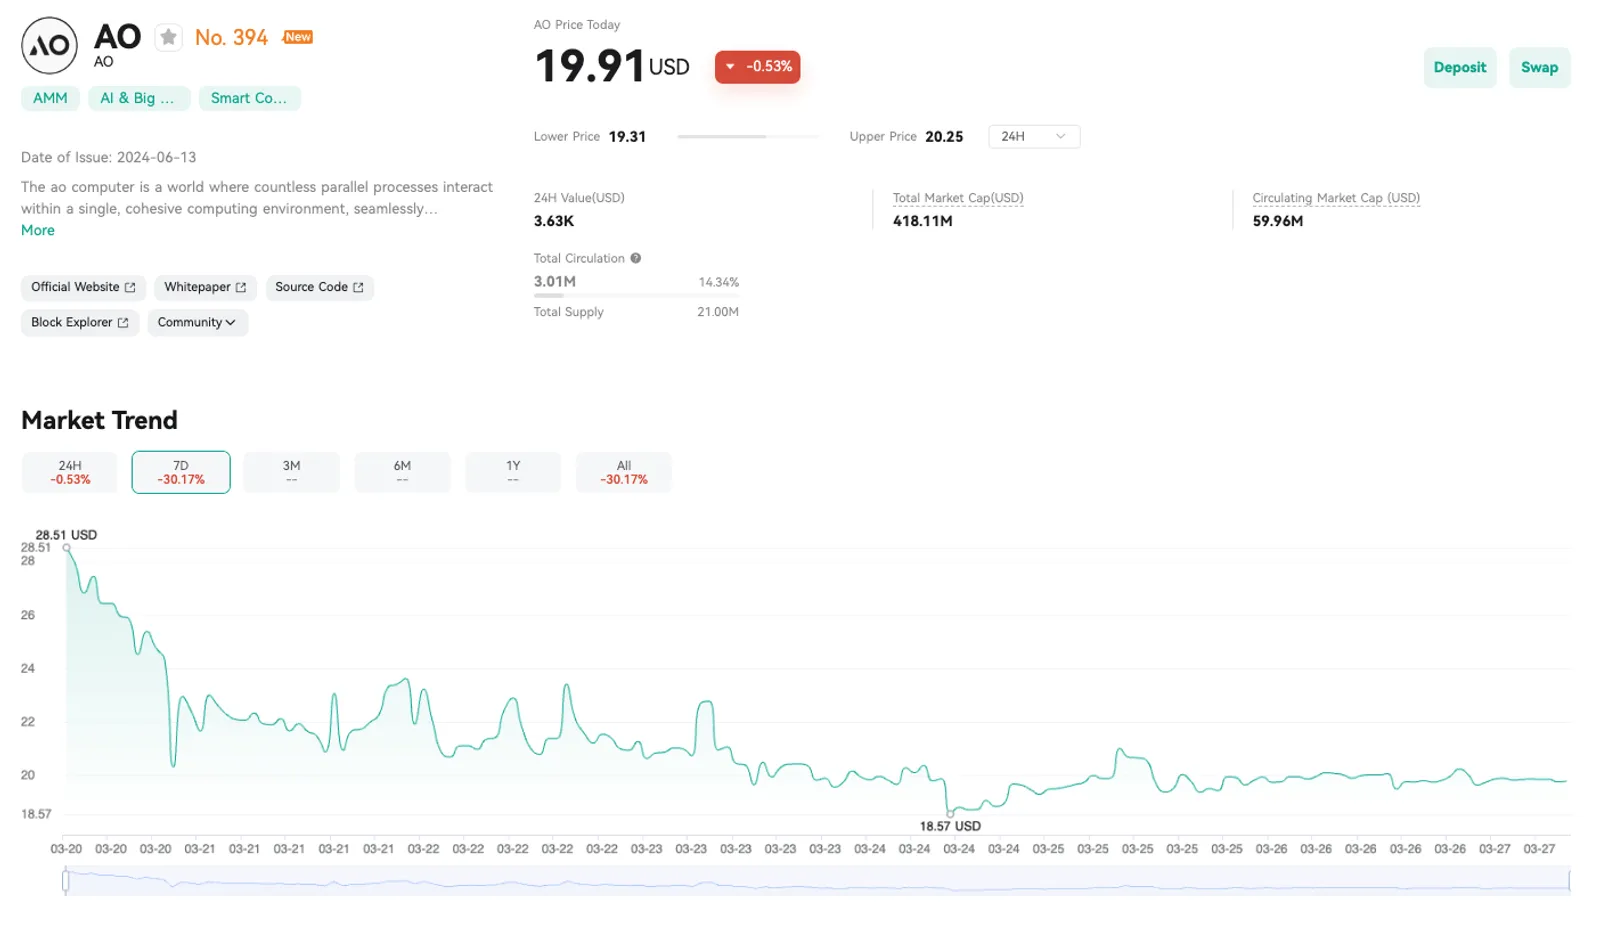Open the Smart Co category tag
Screen dimensions: 1600x926
(249, 98)
